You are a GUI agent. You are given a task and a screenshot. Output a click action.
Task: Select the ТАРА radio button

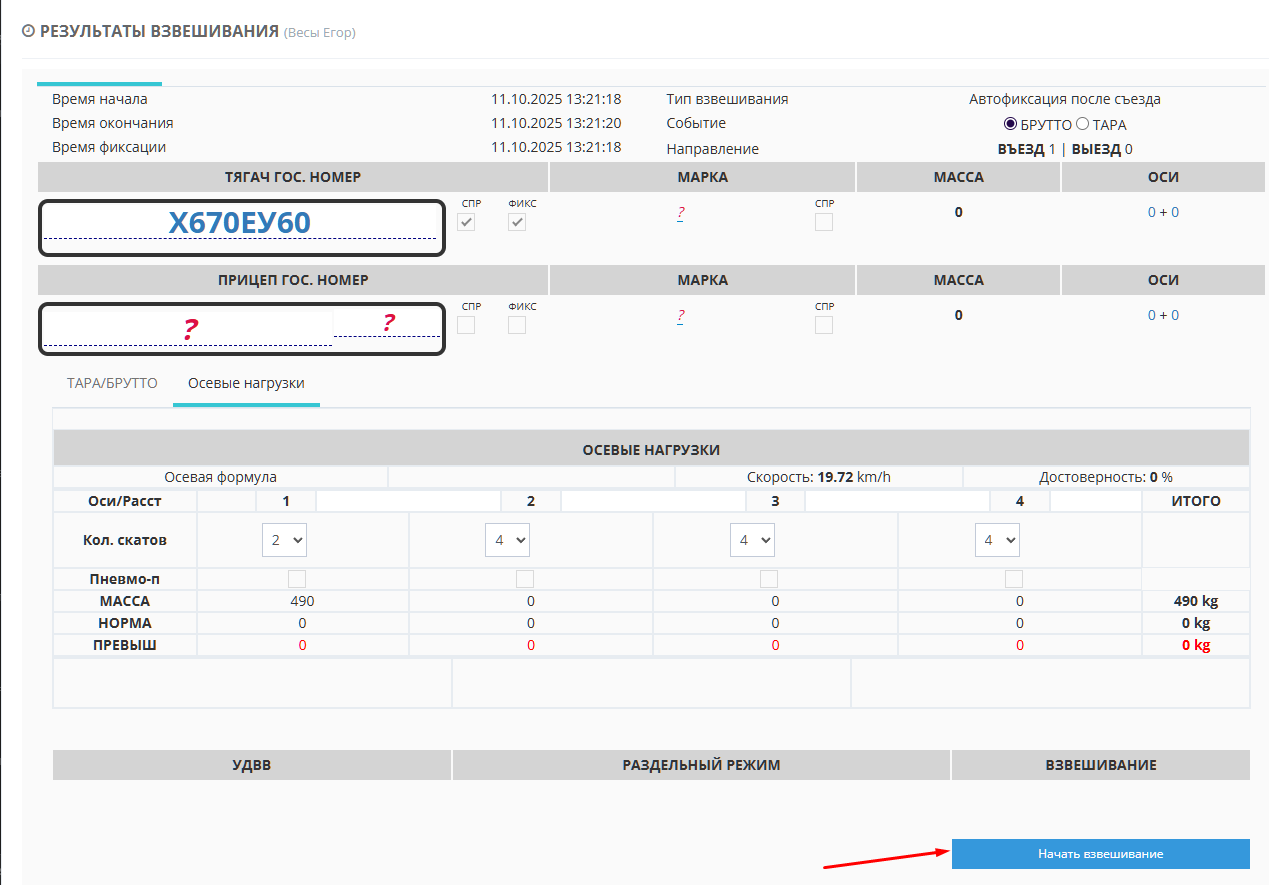point(1081,125)
